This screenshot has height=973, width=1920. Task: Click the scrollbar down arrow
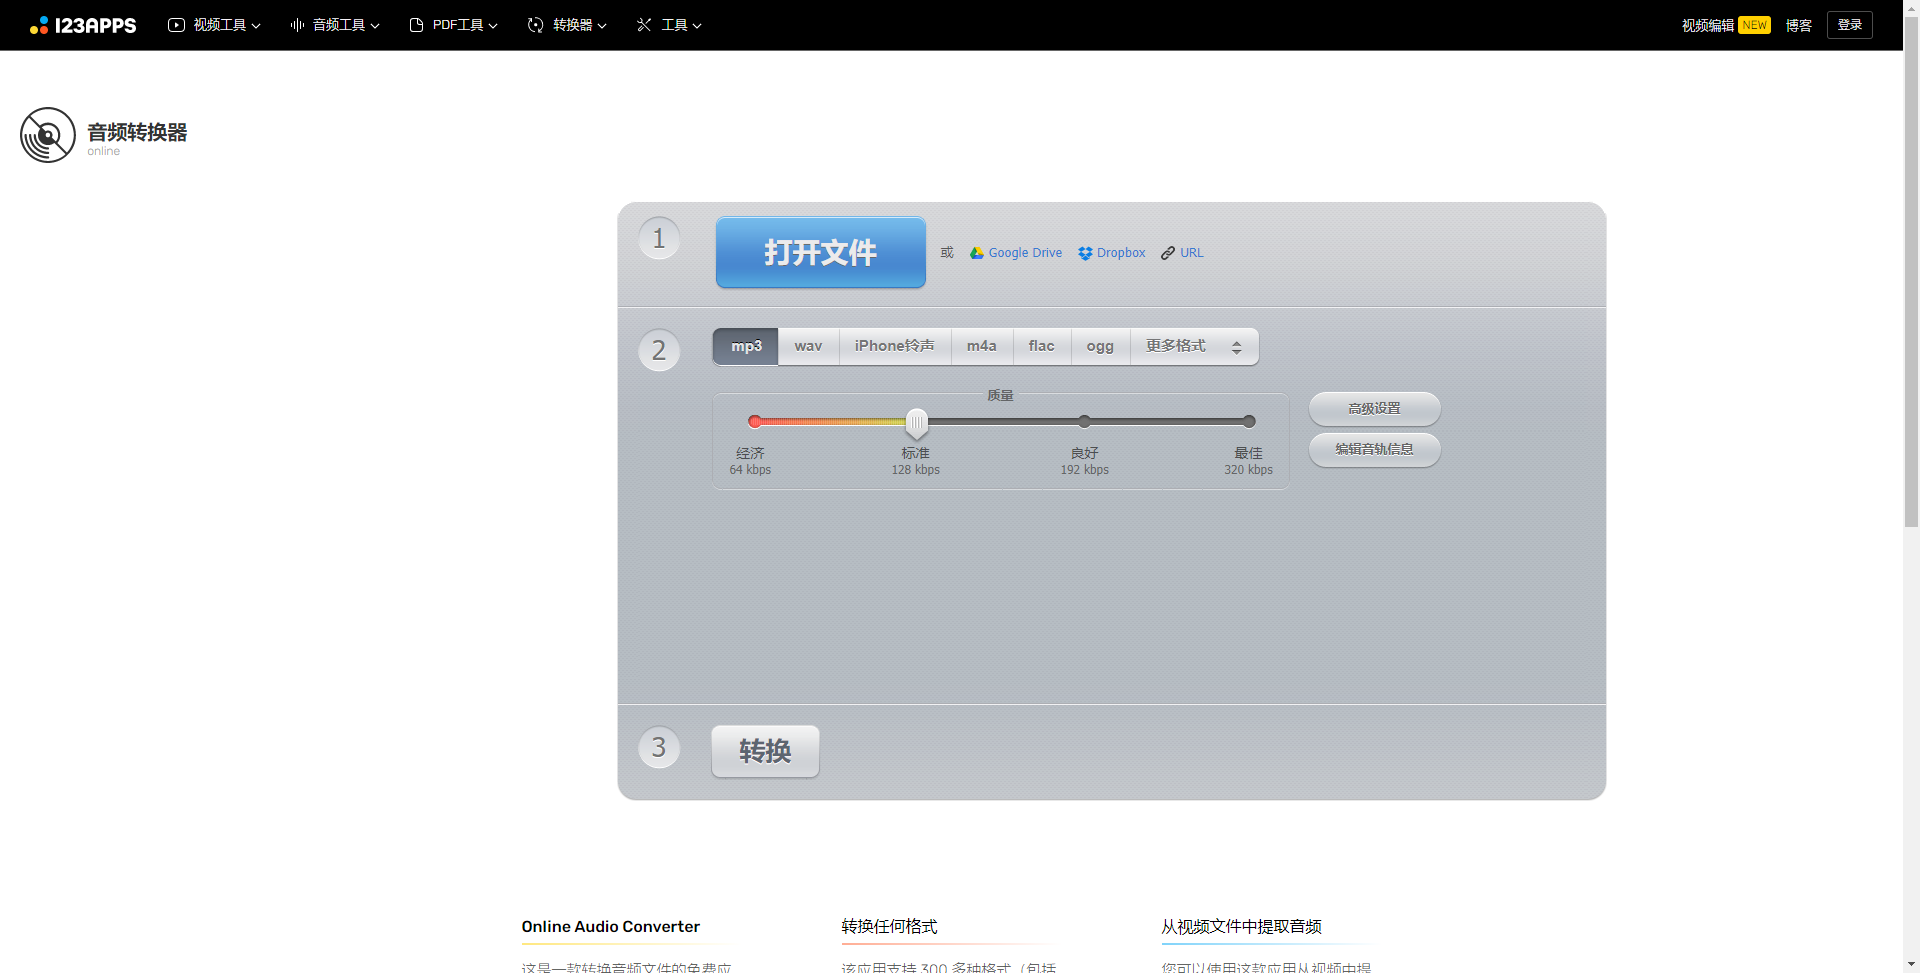1911,965
